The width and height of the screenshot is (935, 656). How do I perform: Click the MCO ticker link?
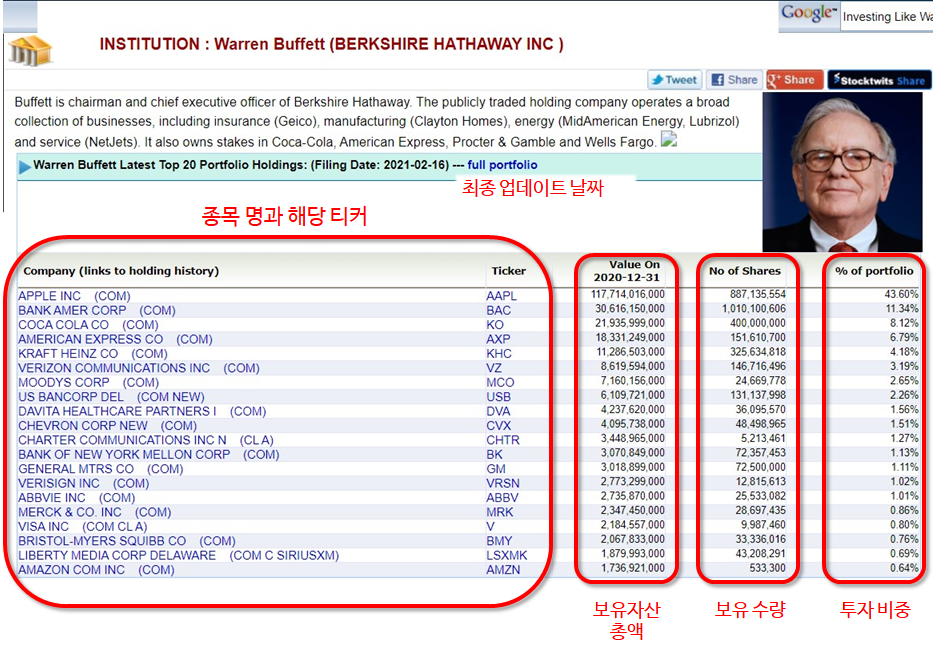(x=500, y=382)
